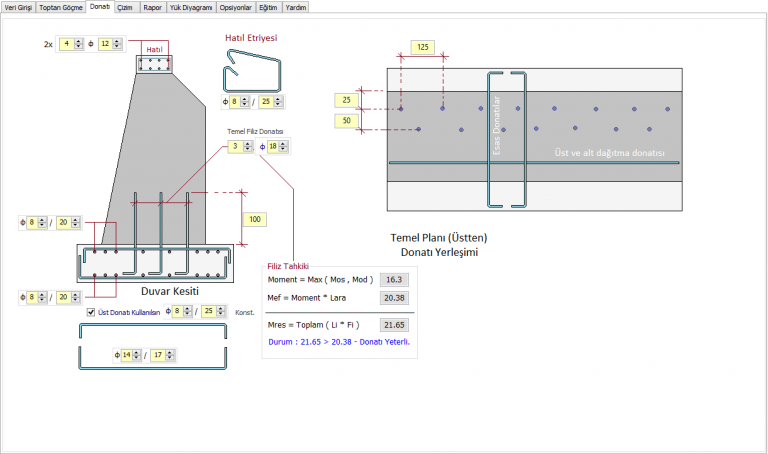The width and height of the screenshot is (768, 454).
Task: Open the Toptan Göçme tab
Action: (61, 7)
